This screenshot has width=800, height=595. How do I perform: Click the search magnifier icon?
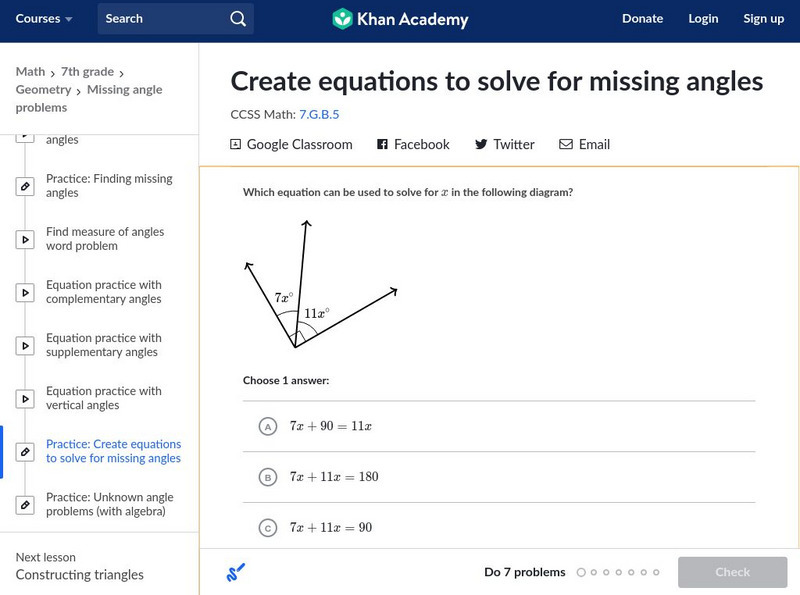pos(237,19)
